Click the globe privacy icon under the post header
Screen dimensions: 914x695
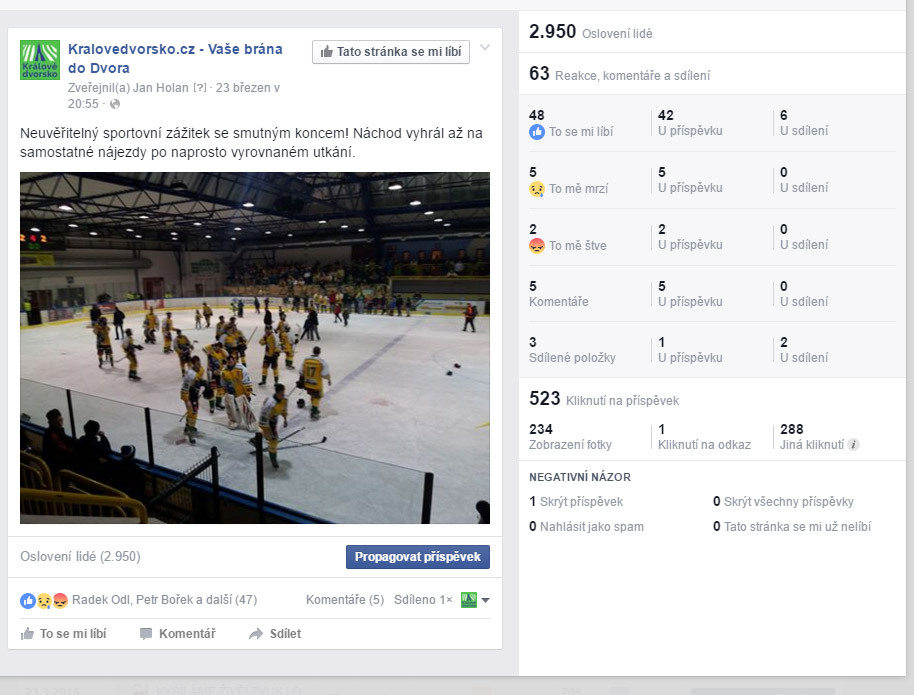tap(115, 104)
